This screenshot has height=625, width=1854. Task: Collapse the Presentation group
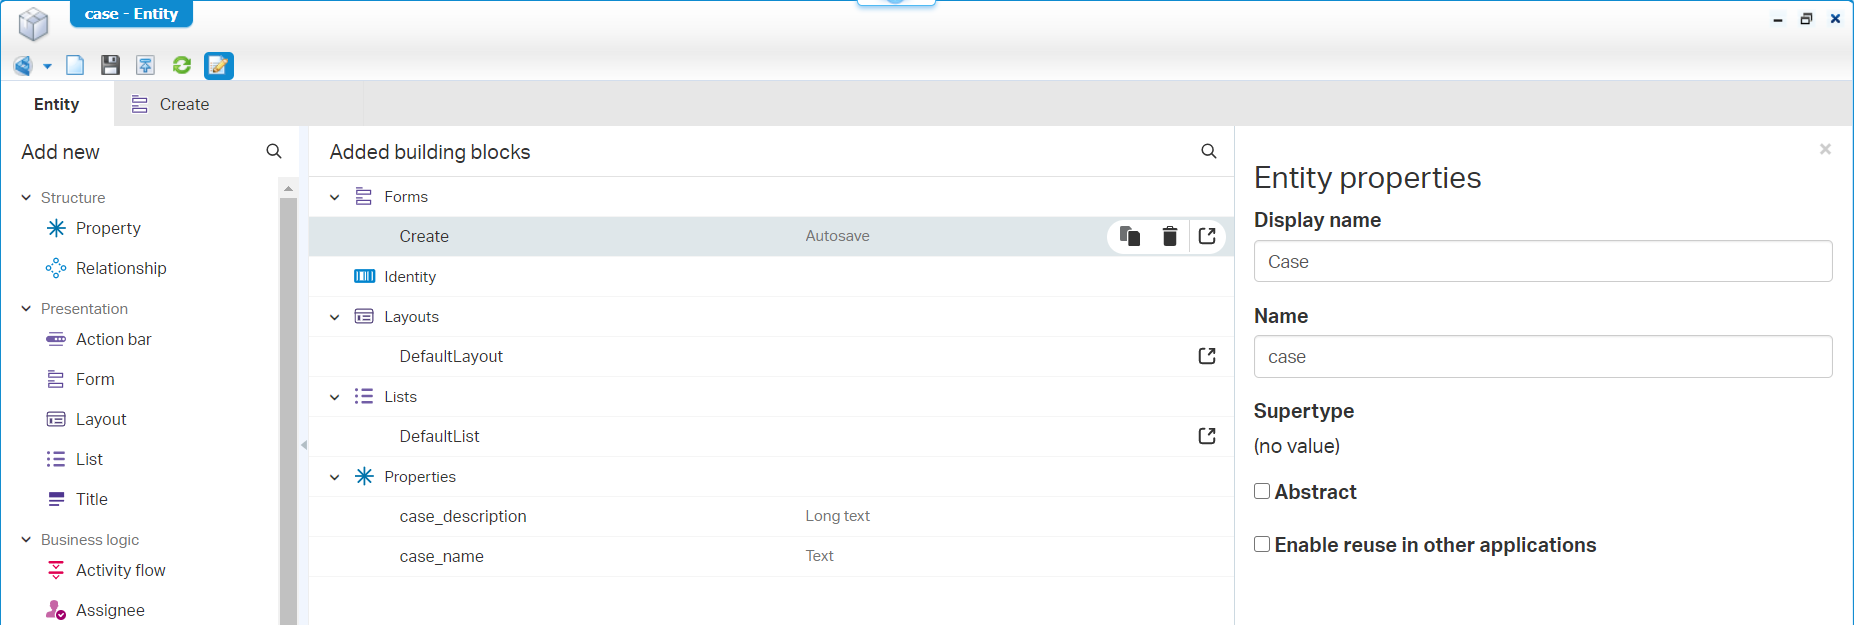tap(26, 309)
